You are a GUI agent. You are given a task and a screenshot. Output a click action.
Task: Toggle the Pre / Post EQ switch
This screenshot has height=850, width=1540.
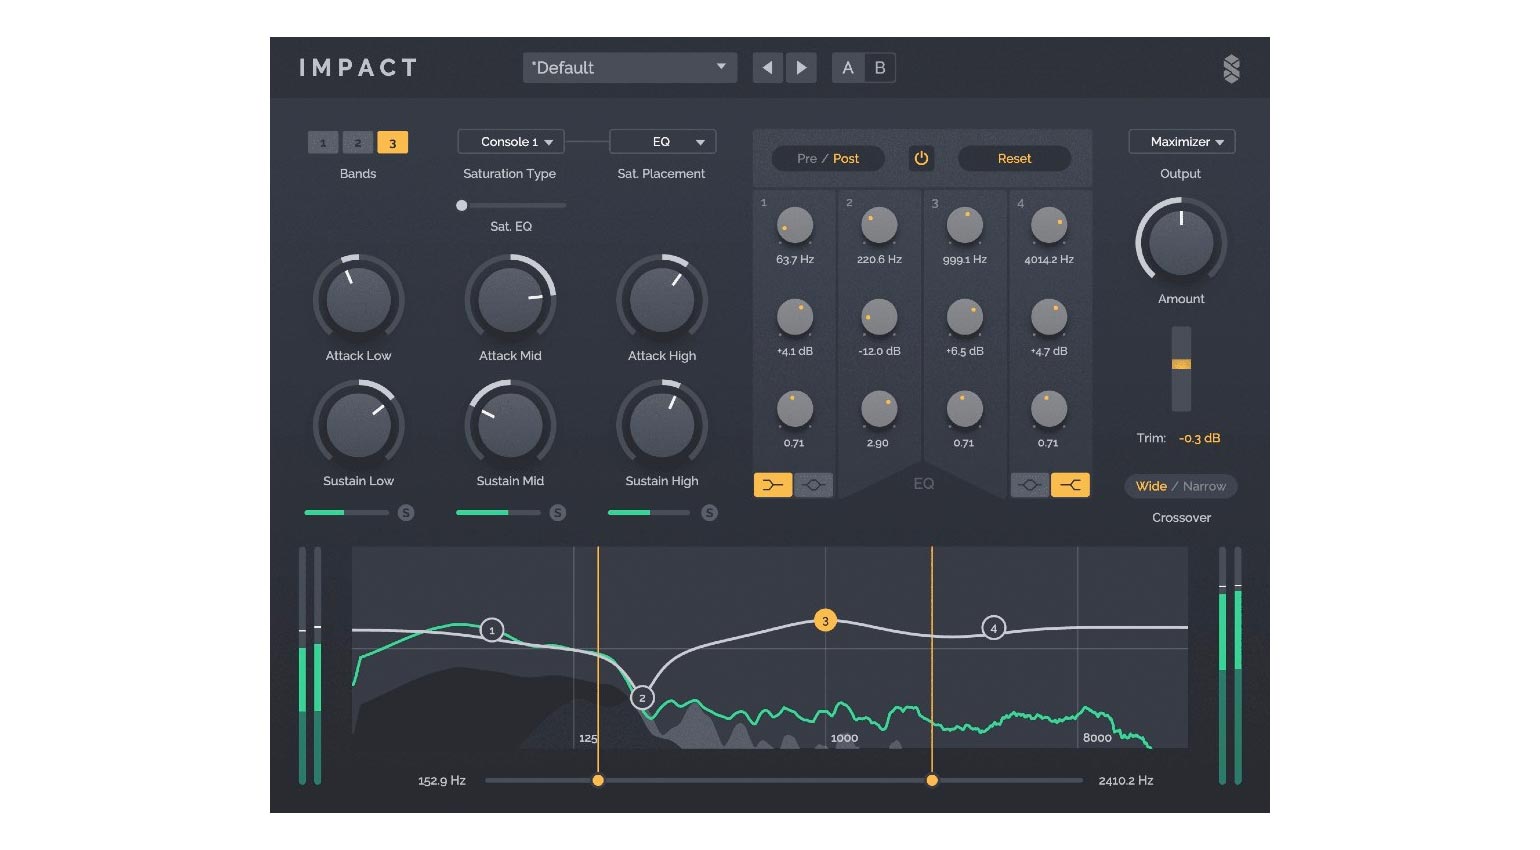pos(828,158)
